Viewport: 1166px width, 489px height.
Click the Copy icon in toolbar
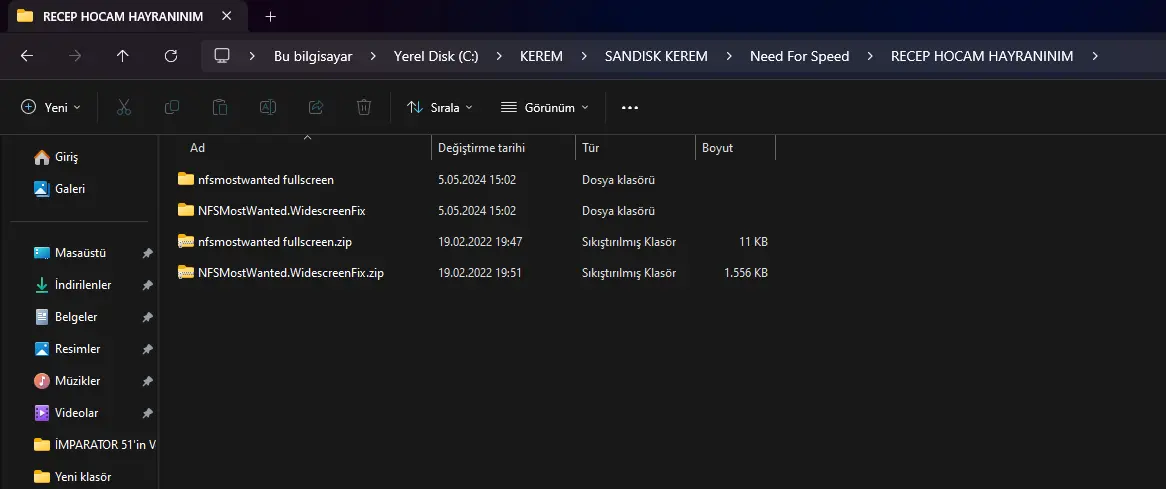coord(171,107)
